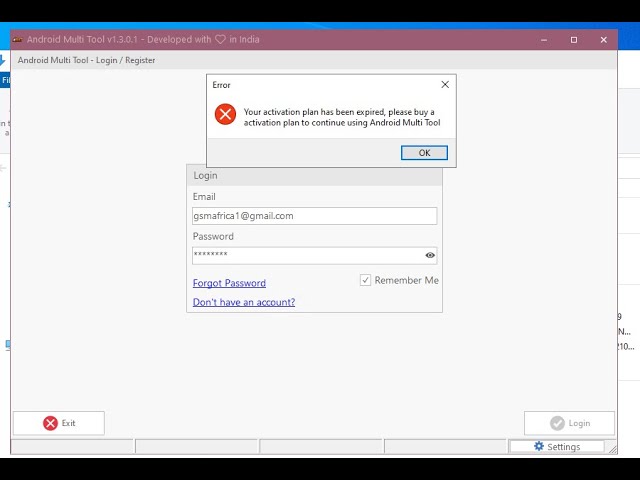640x480 pixels.
Task: Click the Login button at bottom right
Action: 569,423
